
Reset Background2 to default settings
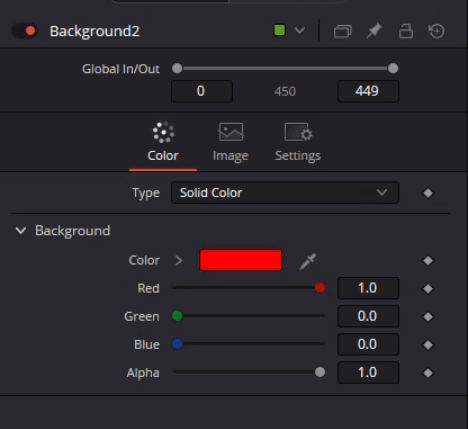click(437, 31)
